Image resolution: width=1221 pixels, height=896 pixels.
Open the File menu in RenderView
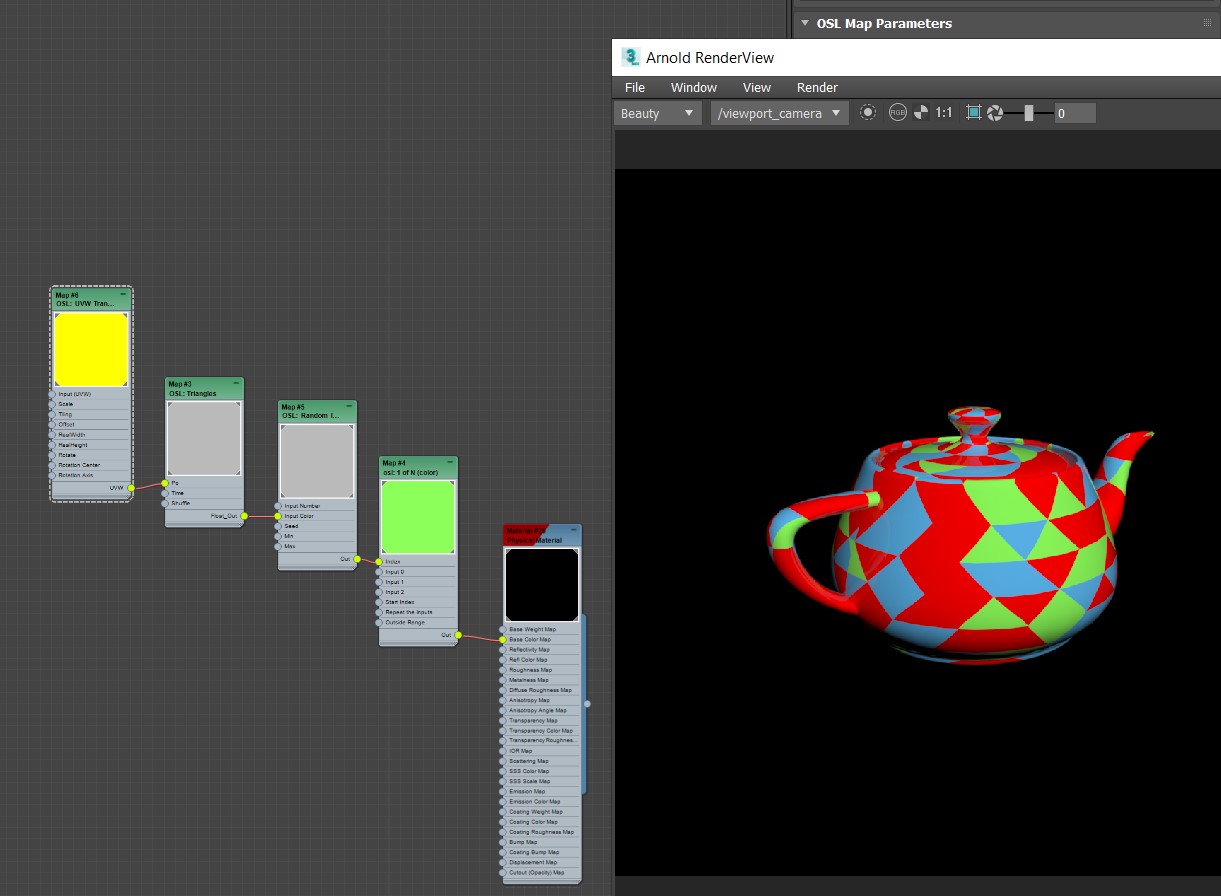click(635, 87)
